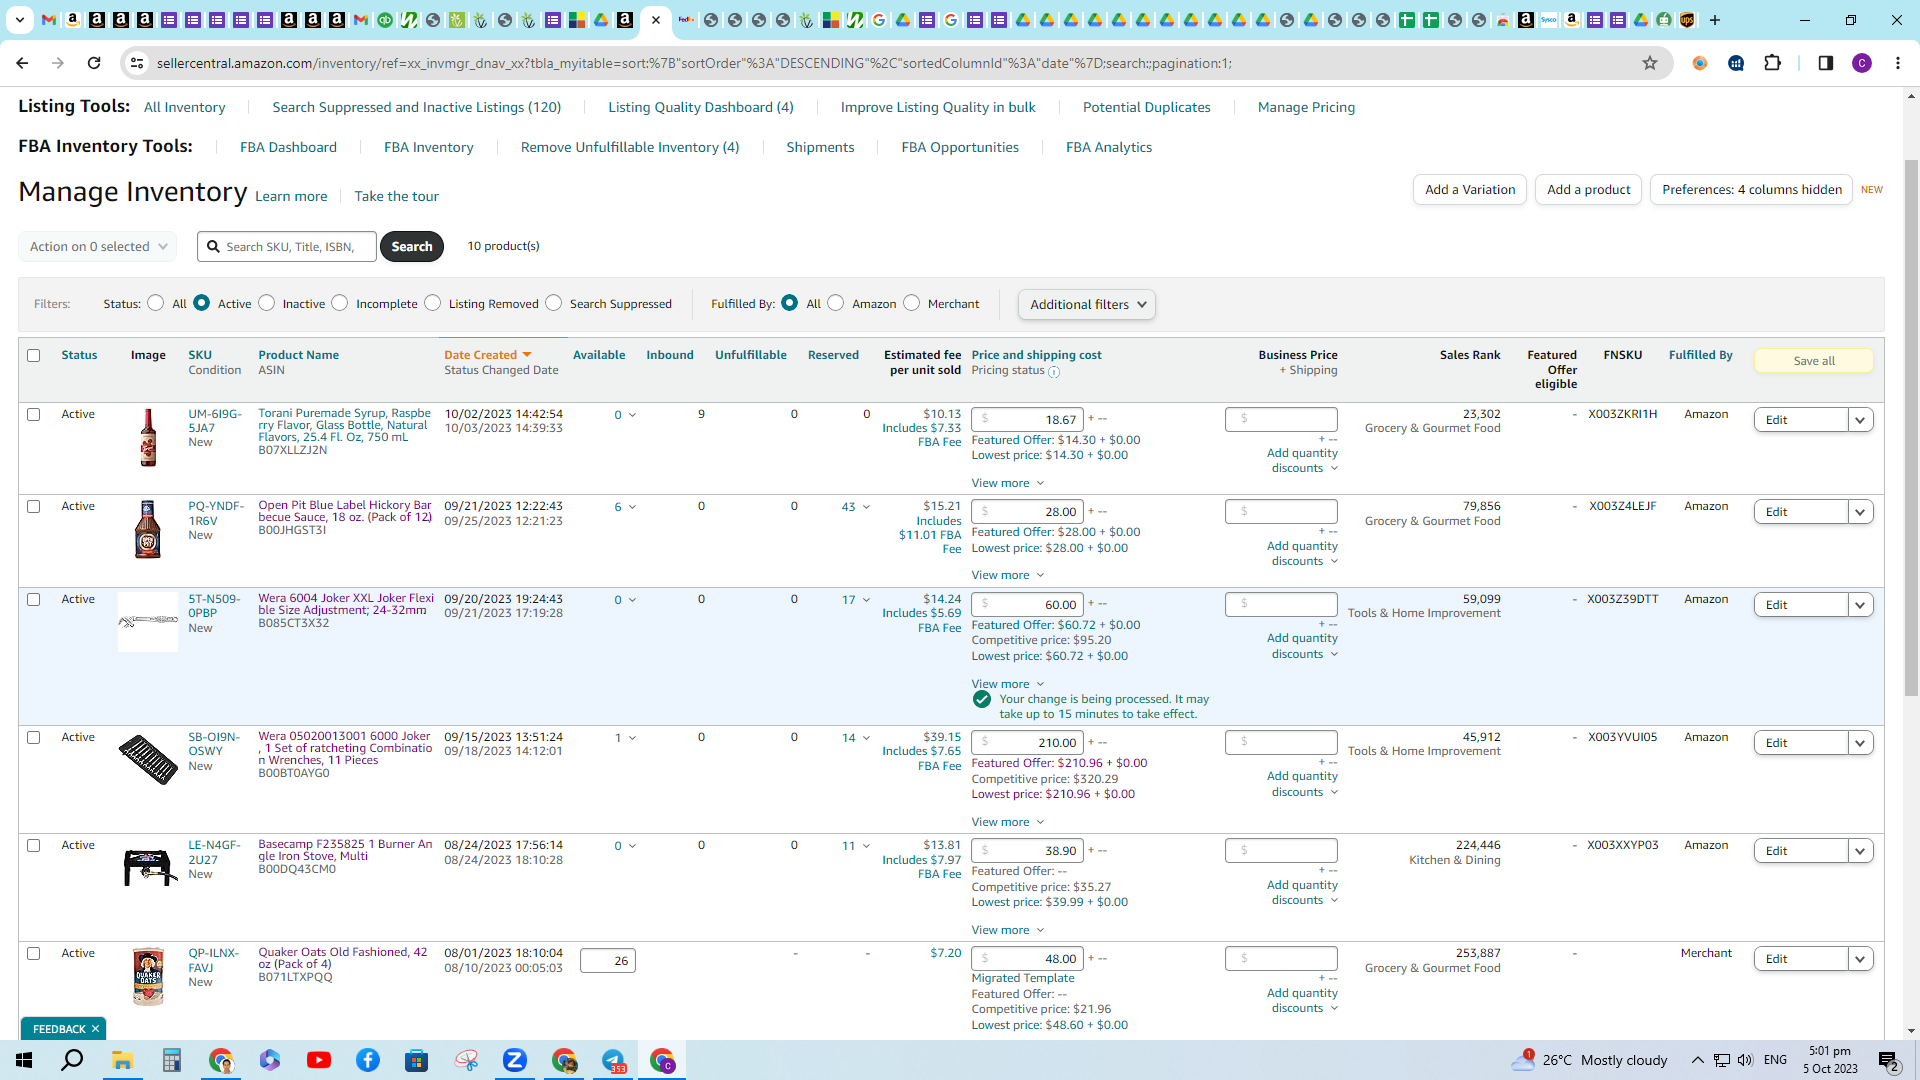This screenshot has height=1080, width=1920.
Task: Open the volume control in system tray
Action: pos(1745,1060)
